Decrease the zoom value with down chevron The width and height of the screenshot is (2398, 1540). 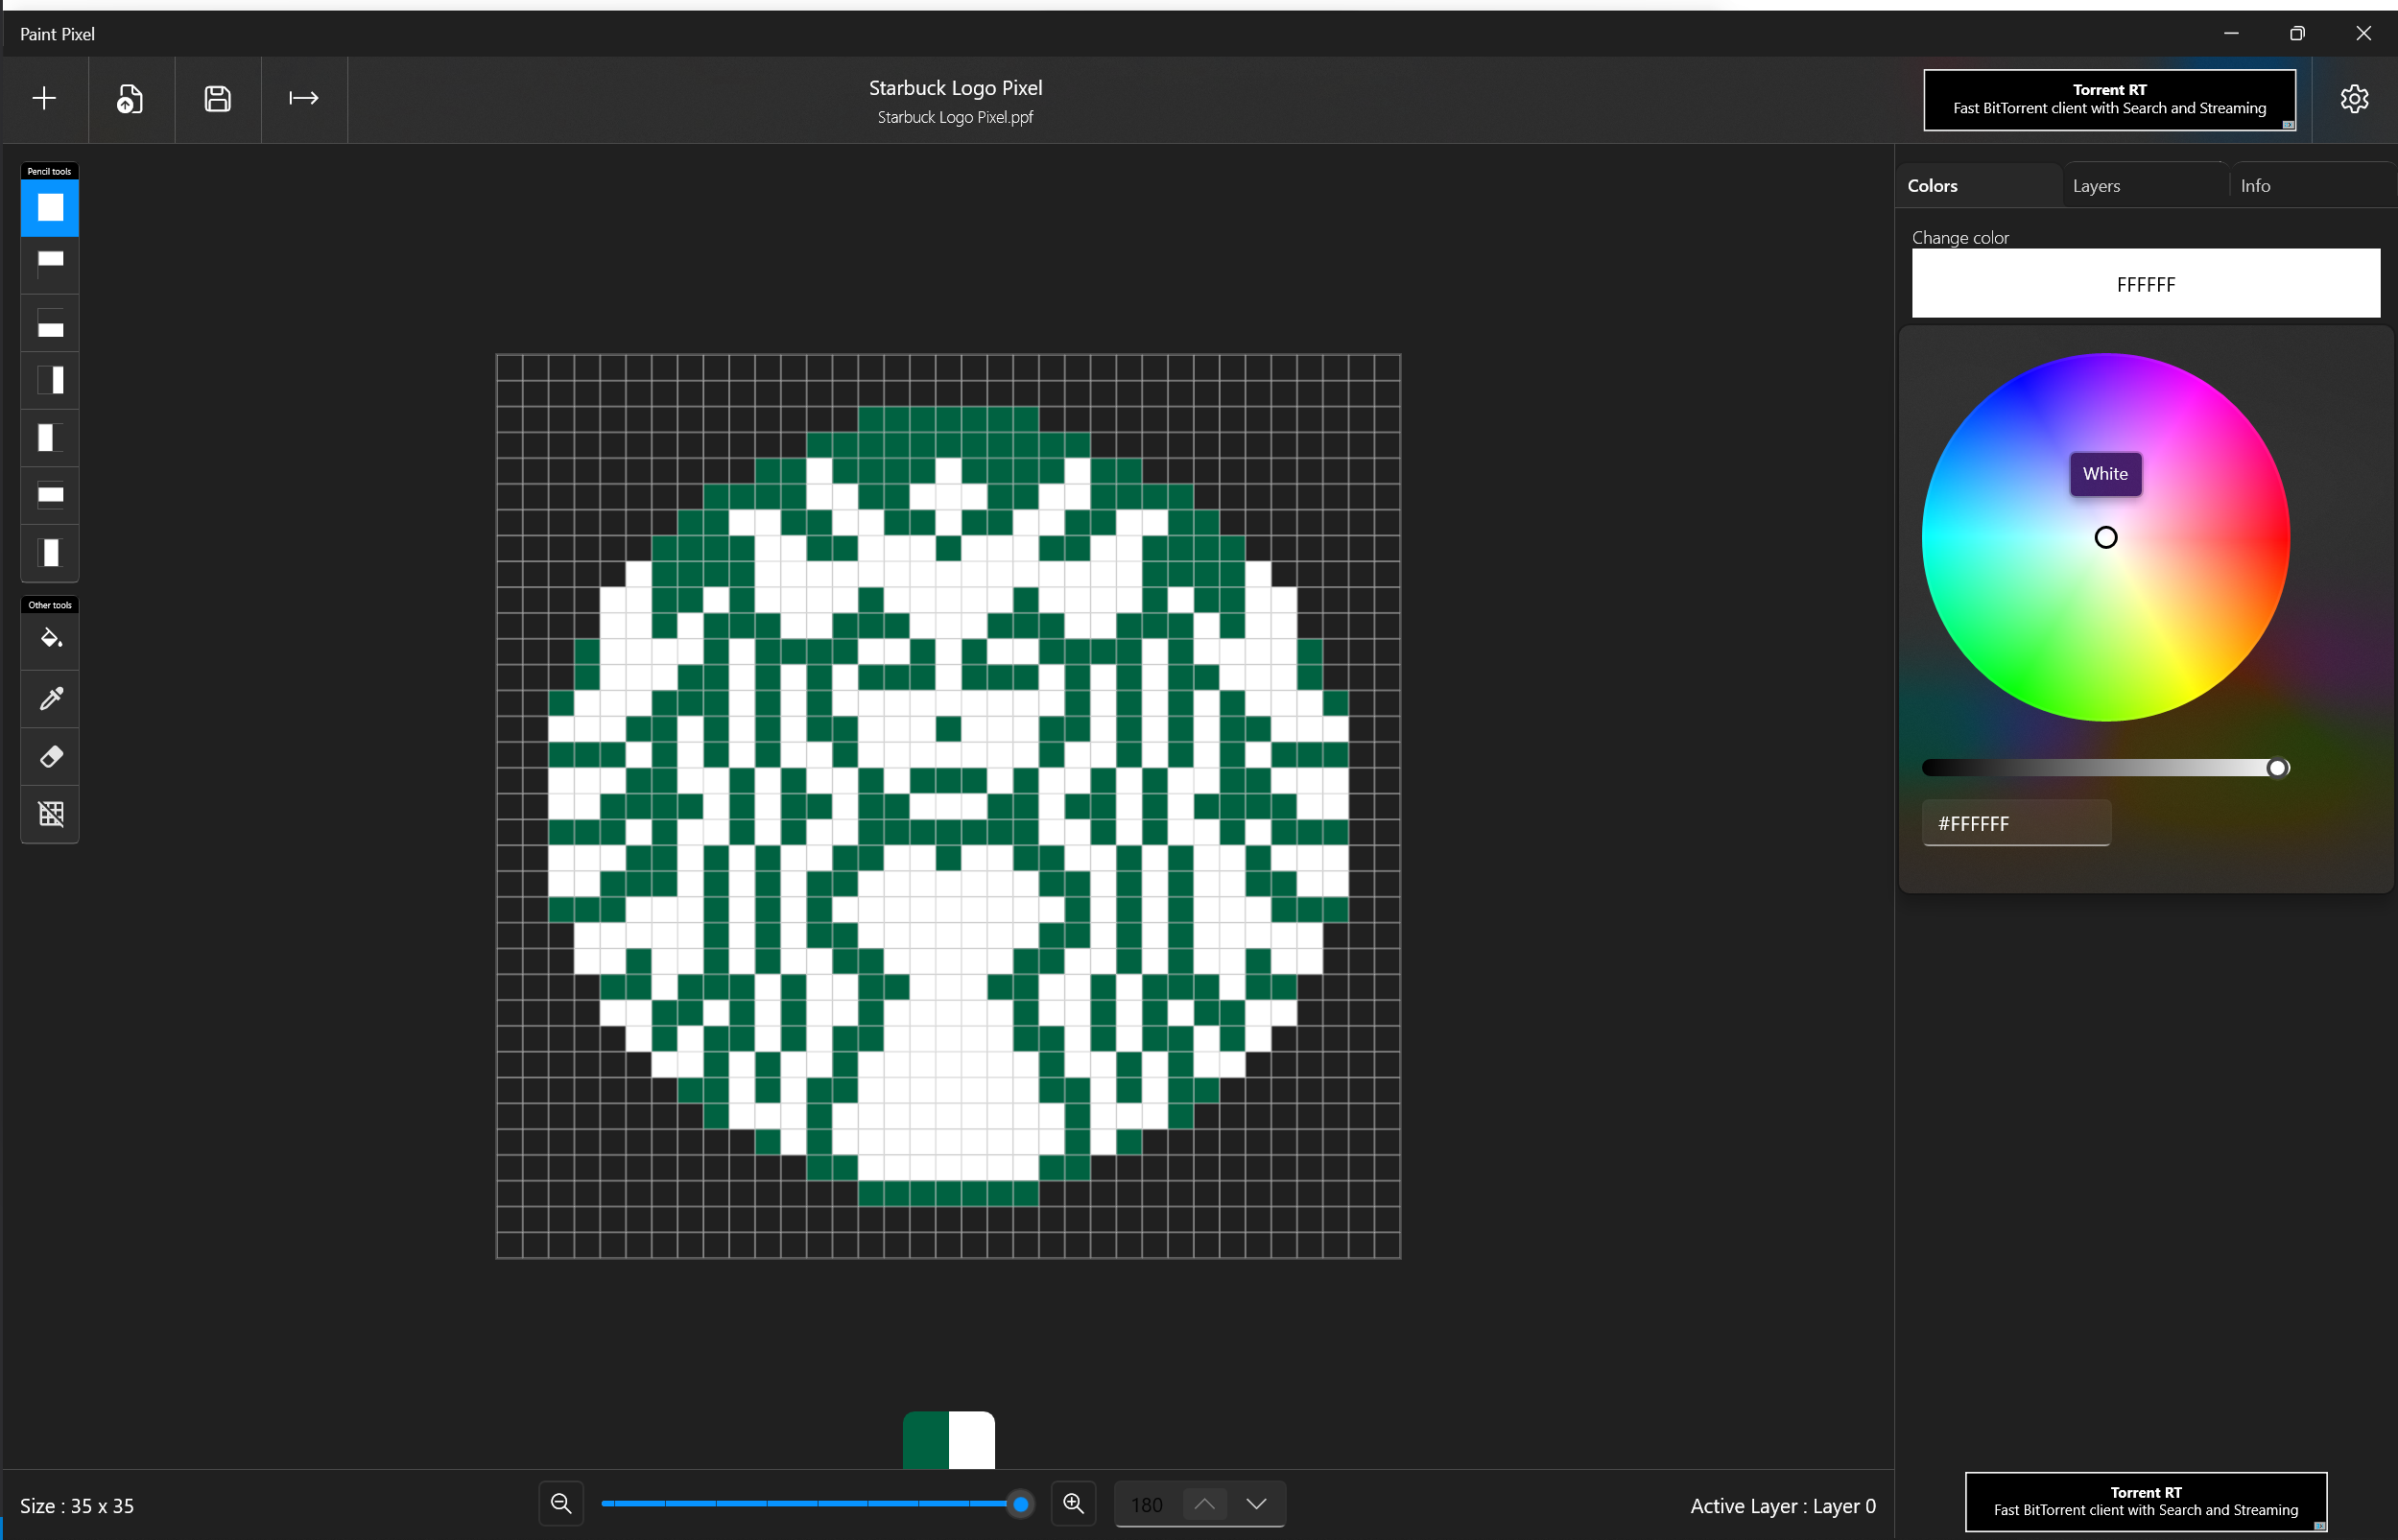pyautogui.click(x=1256, y=1504)
